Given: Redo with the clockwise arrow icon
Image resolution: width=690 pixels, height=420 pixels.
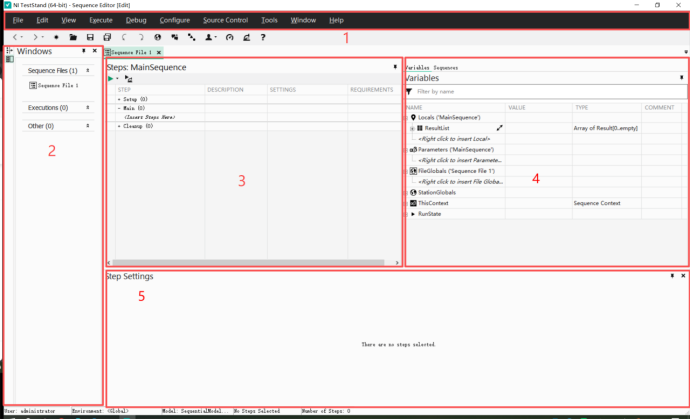Looking at the screenshot, I should 141,37.
